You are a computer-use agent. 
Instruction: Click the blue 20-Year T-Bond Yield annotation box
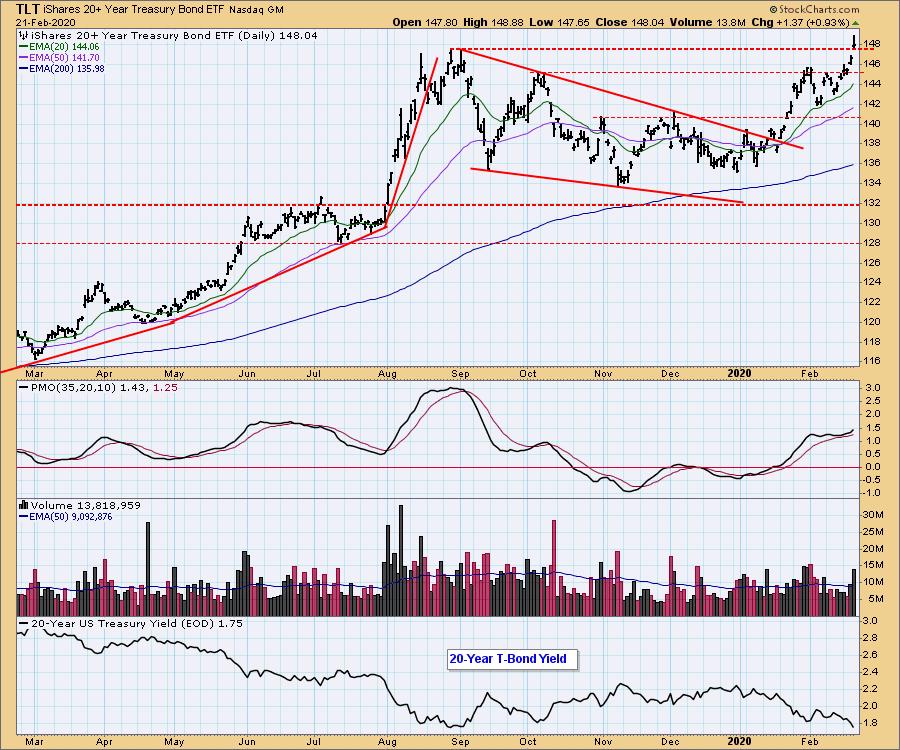click(x=513, y=659)
